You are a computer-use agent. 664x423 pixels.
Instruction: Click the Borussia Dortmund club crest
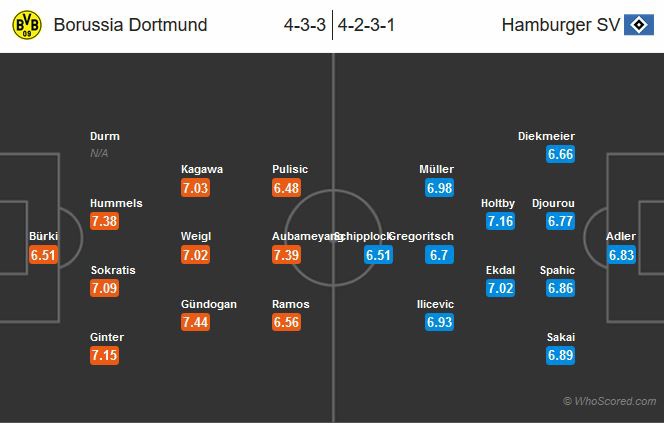click(27, 26)
